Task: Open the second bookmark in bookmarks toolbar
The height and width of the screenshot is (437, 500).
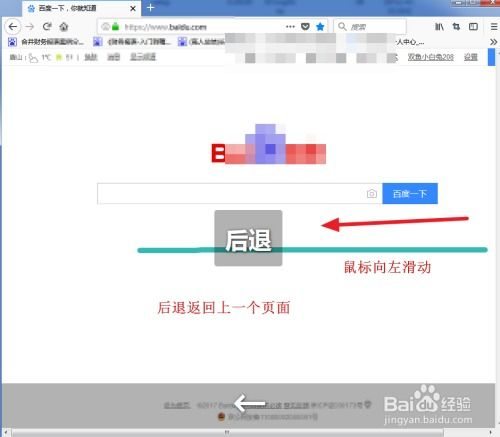Action: point(132,42)
